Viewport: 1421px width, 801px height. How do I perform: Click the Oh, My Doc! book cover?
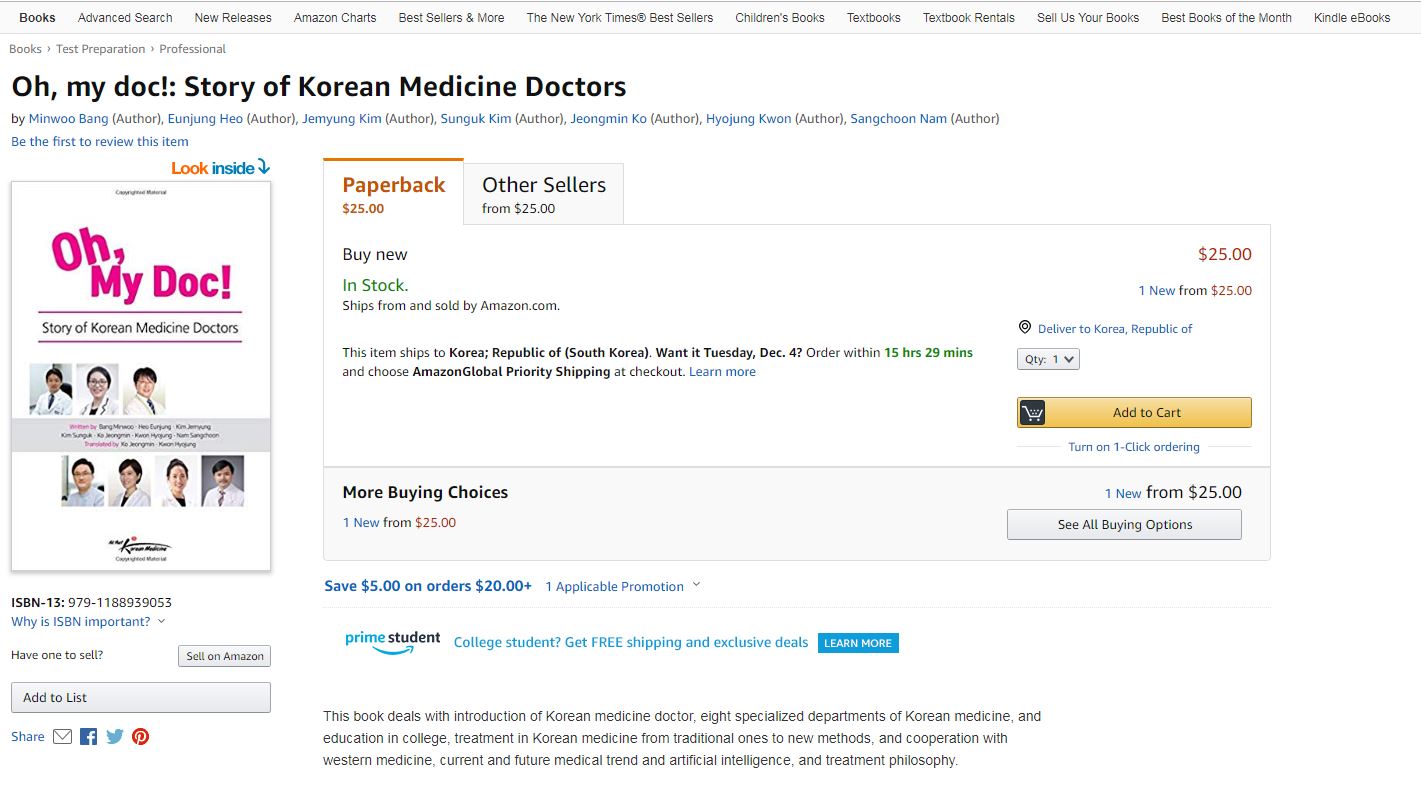[141, 376]
